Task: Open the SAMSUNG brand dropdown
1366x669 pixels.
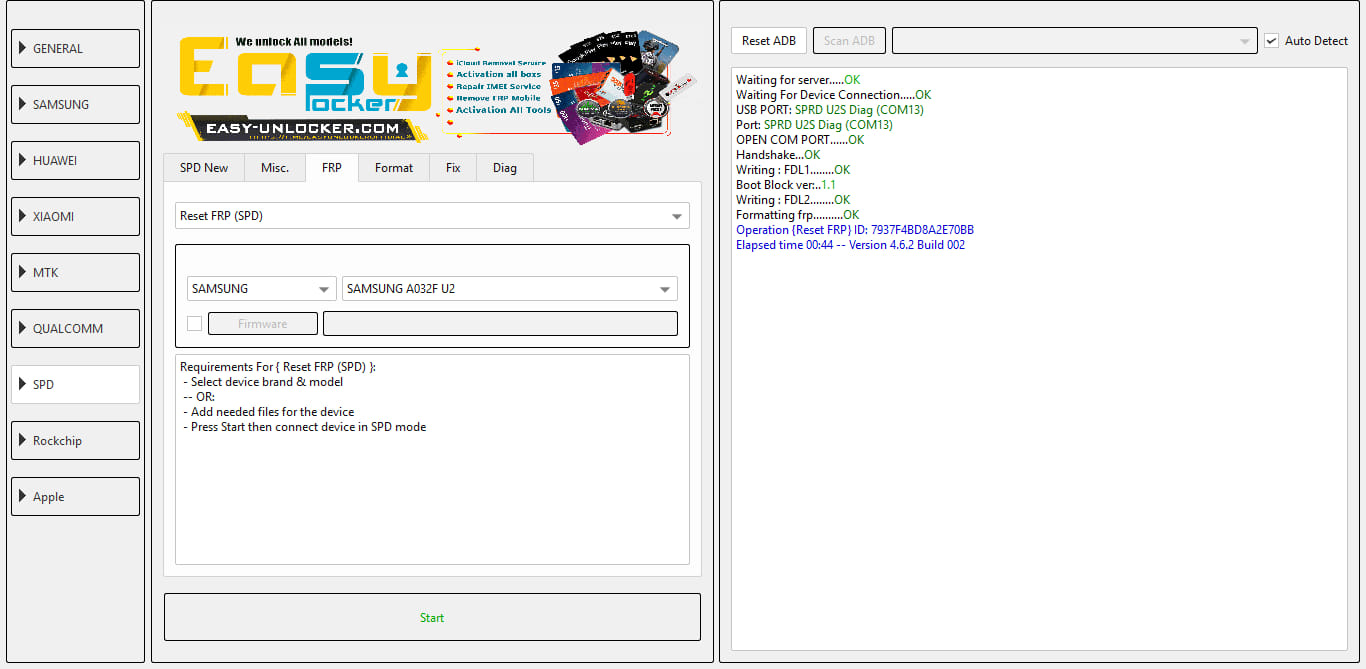Action: point(261,289)
